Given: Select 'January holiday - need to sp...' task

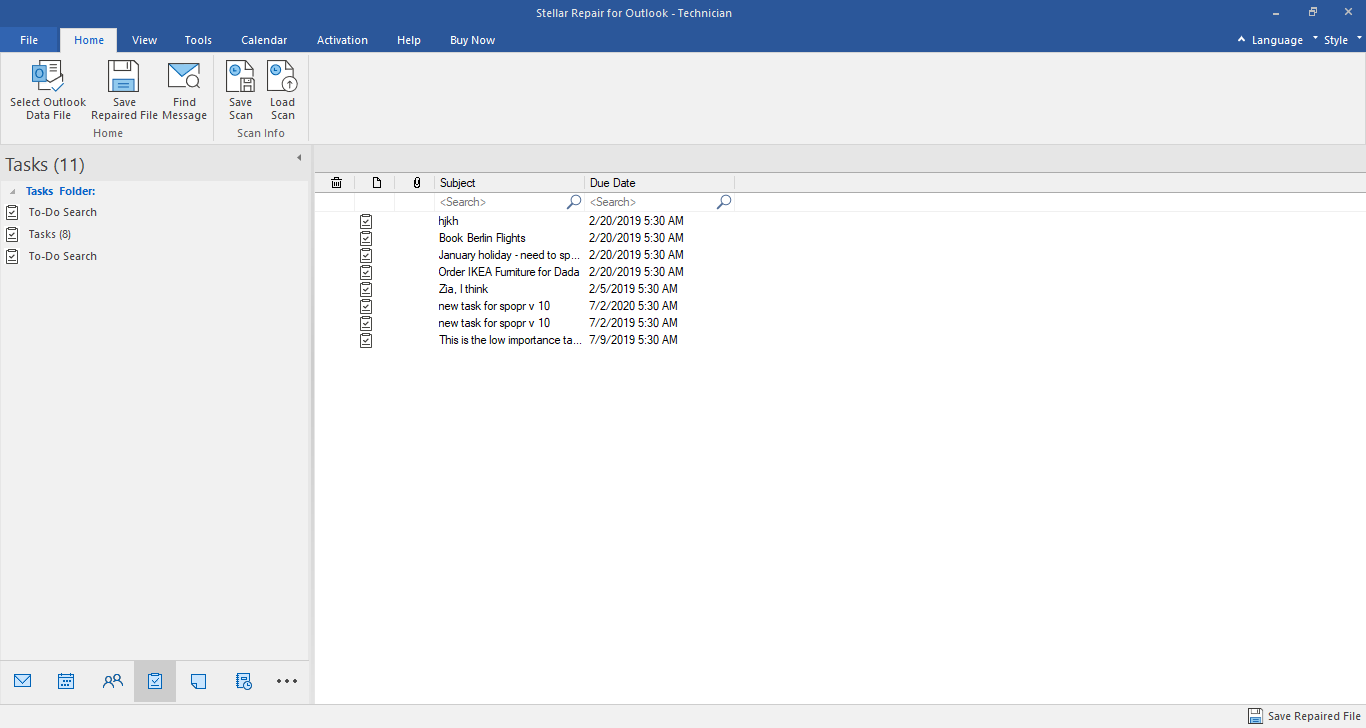Looking at the screenshot, I should click(510, 255).
